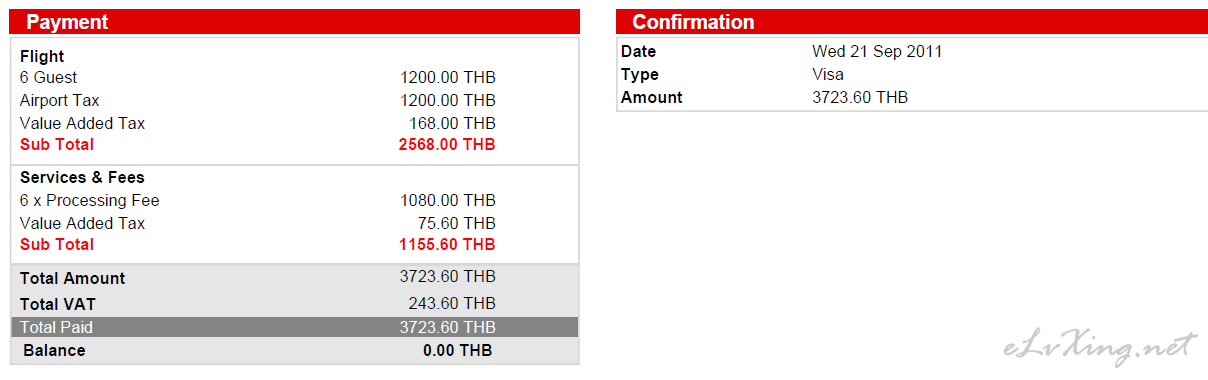
Task: Click the flight Sub Total 2568.00 THB
Action: (x=447, y=144)
